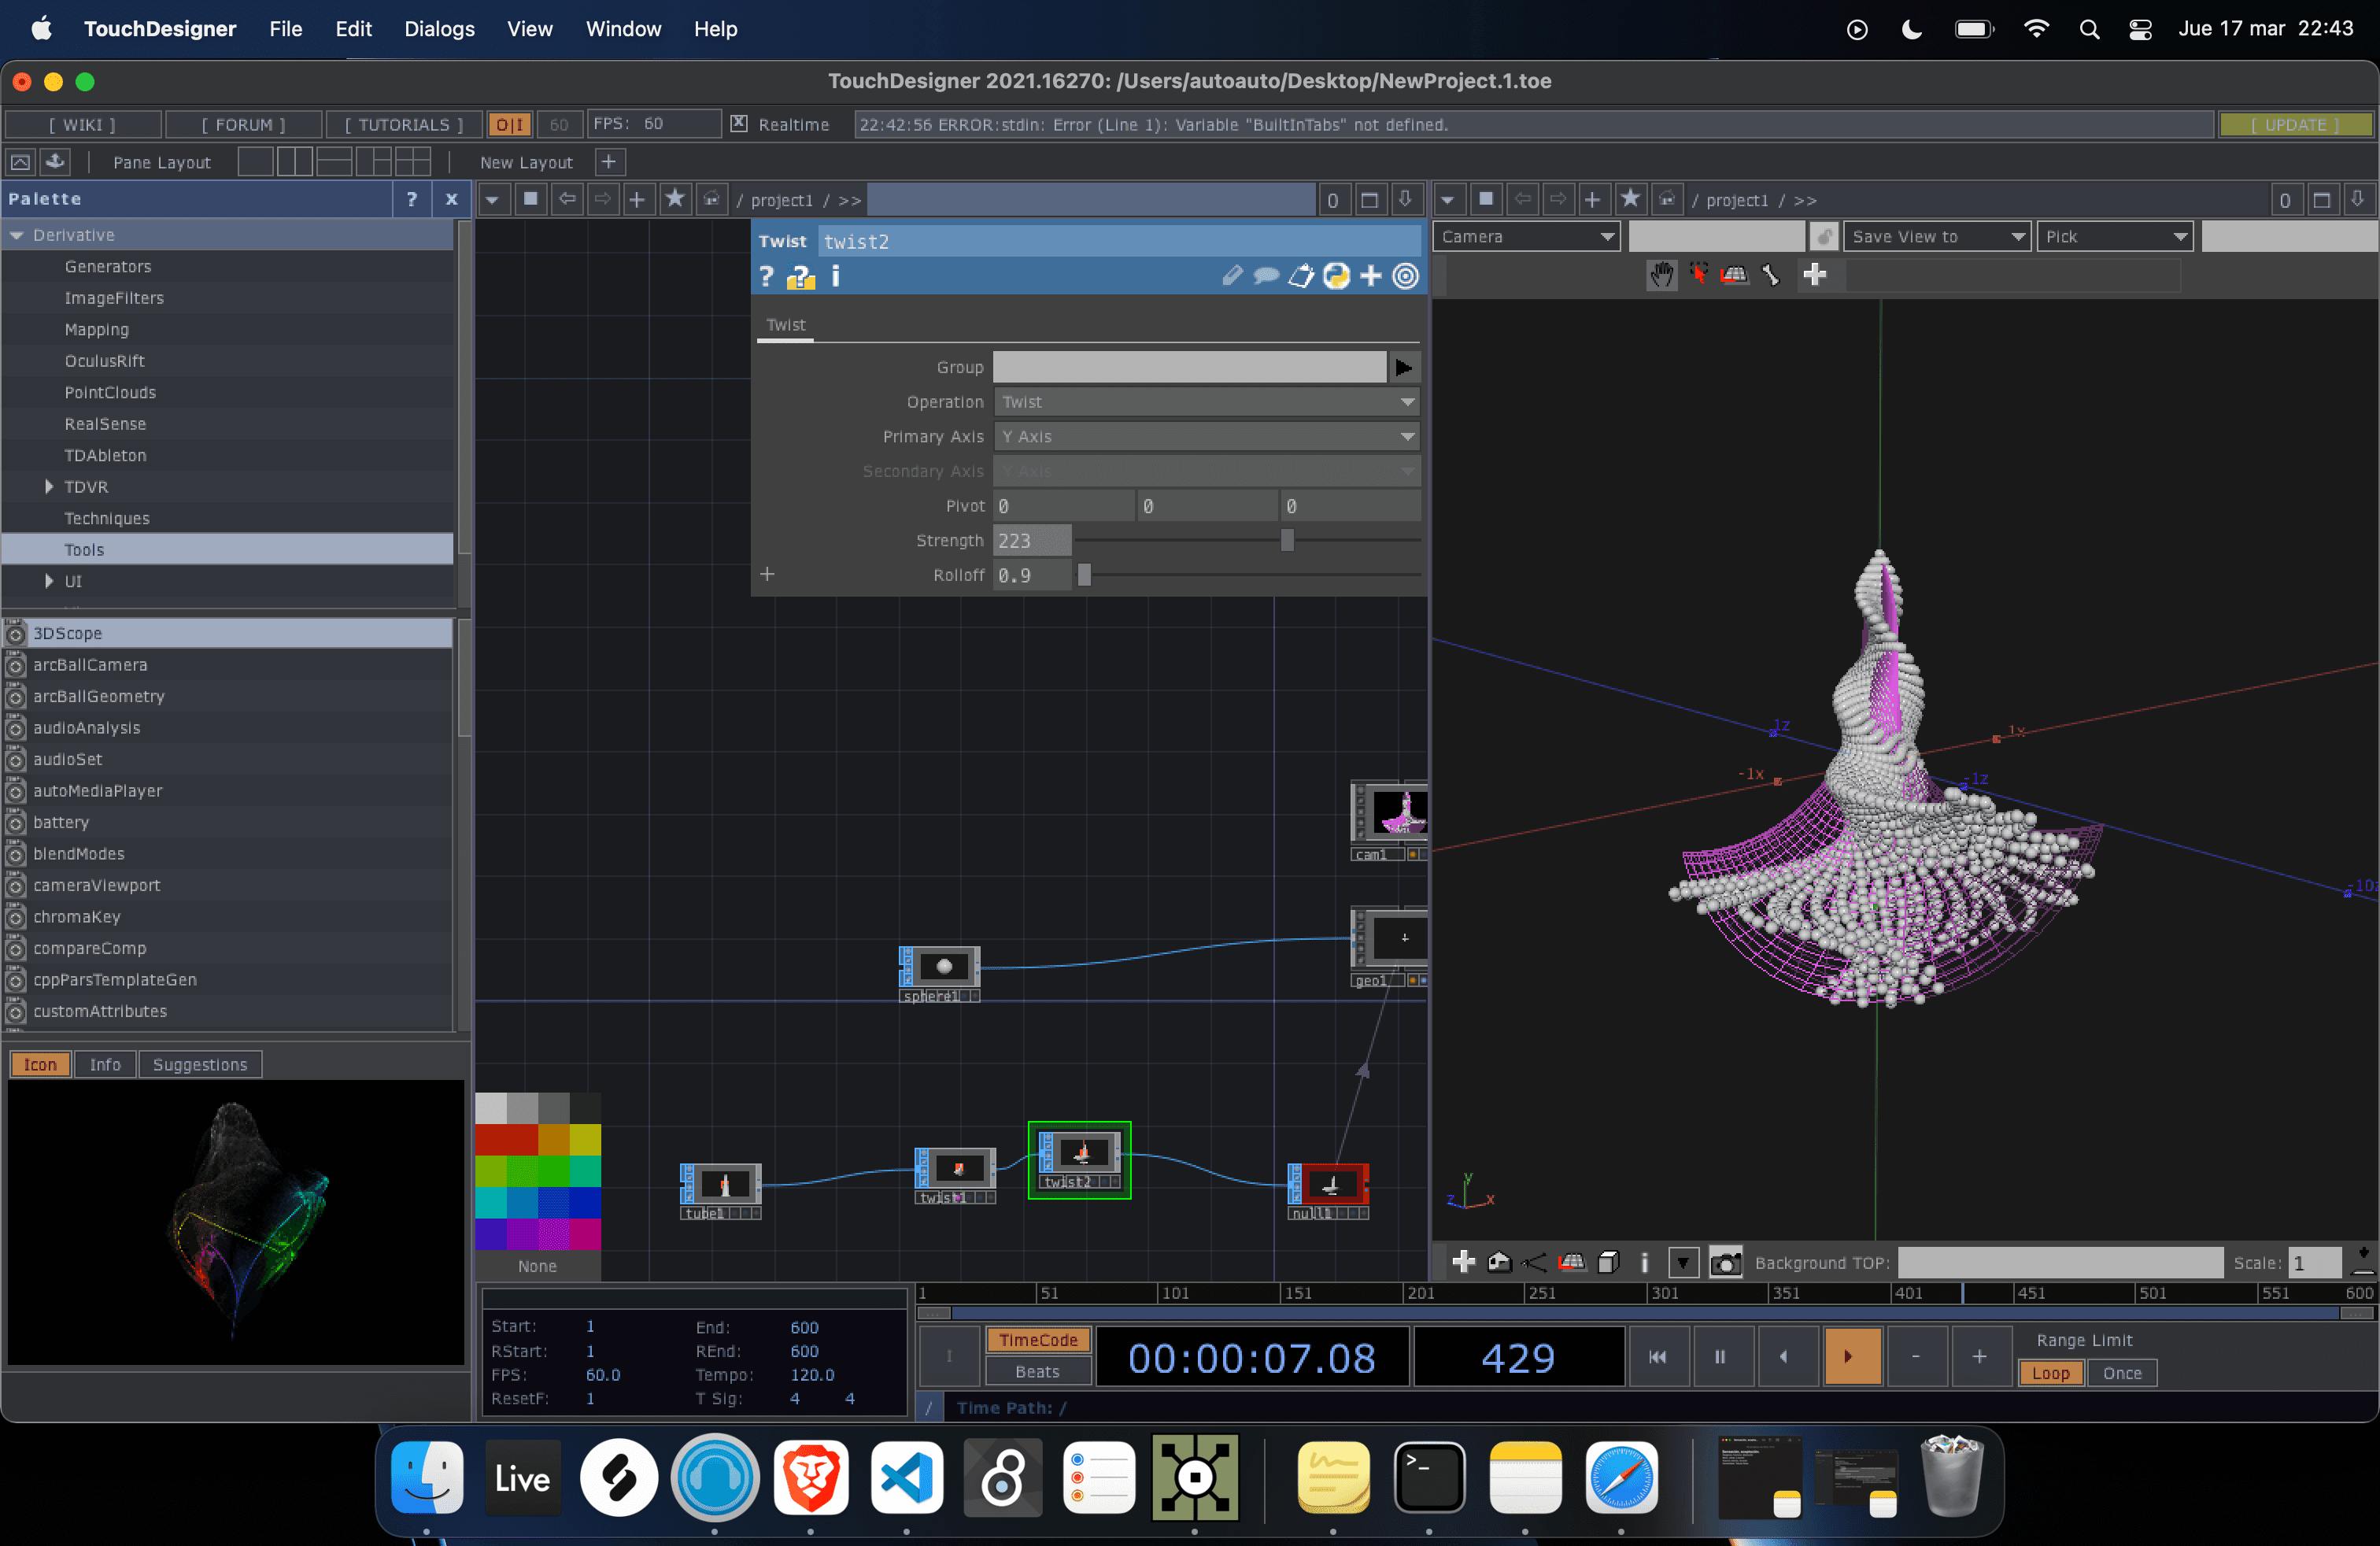The image size is (2380, 1546).
Task: Open the Dialogs menu
Action: [439, 29]
